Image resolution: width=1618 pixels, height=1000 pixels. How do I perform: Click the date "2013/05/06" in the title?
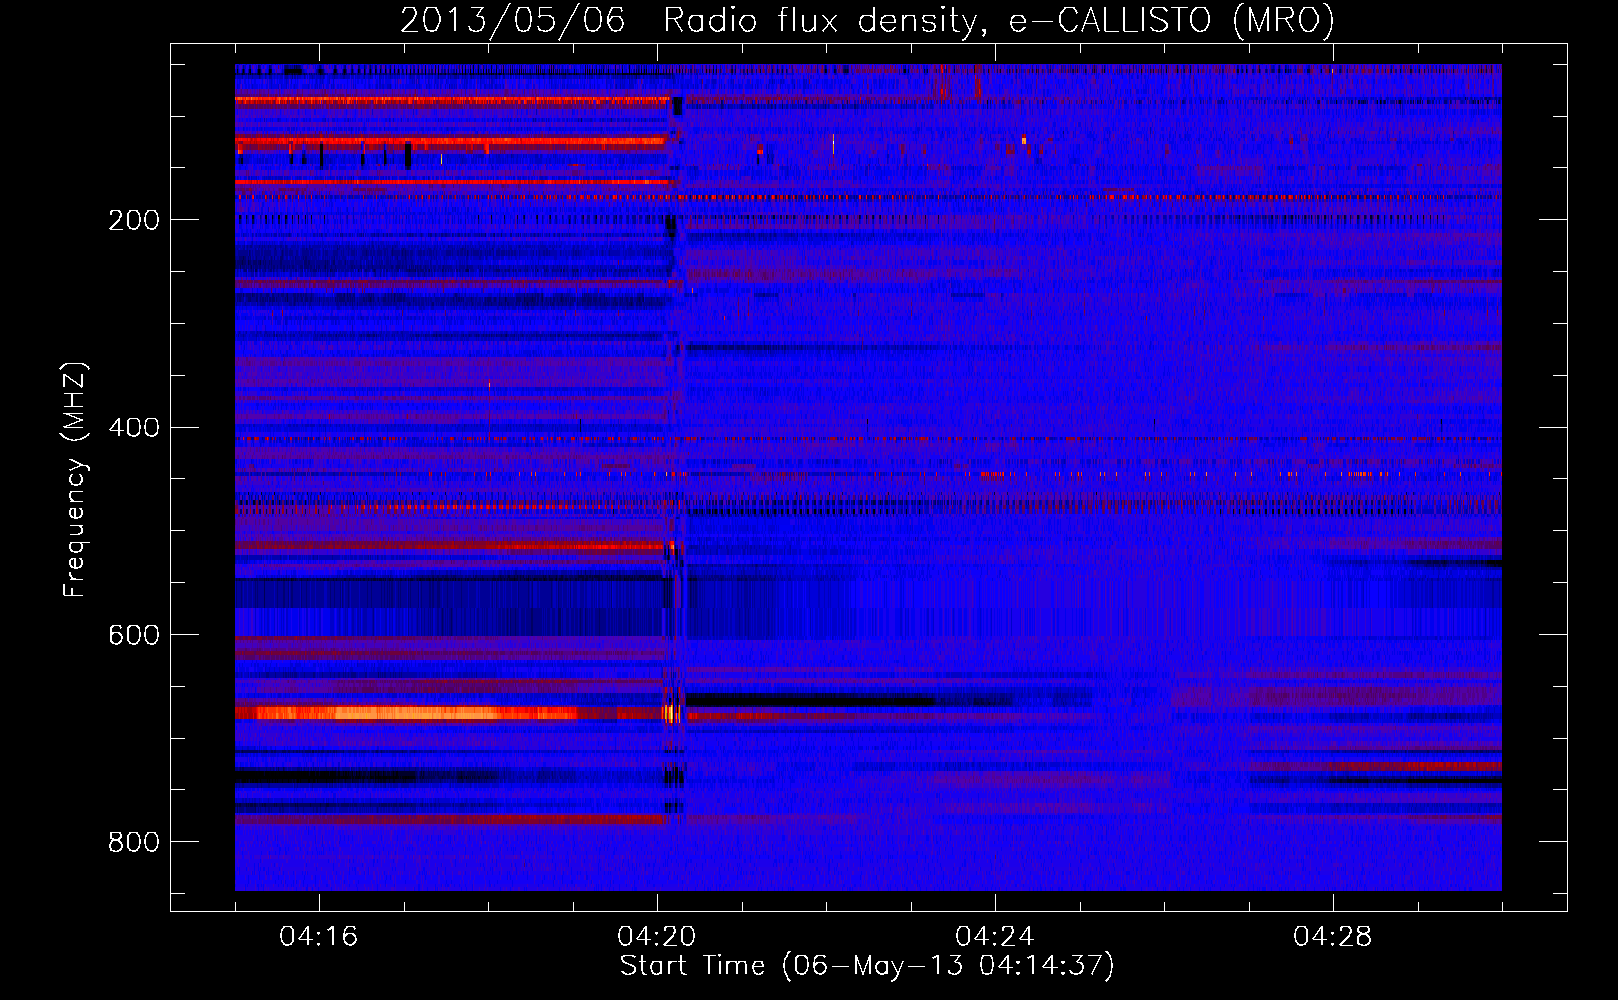pyautogui.click(x=513, y=20)
